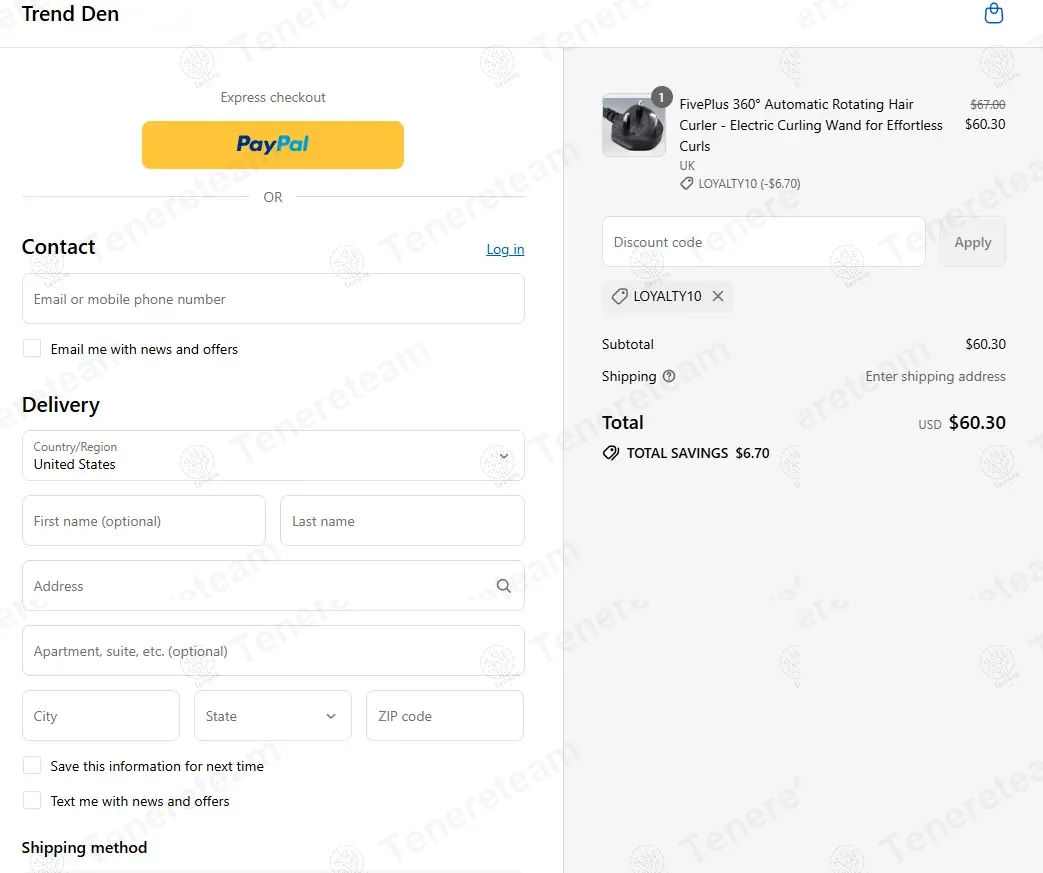Expand the State dropdown

click(273, 716)
